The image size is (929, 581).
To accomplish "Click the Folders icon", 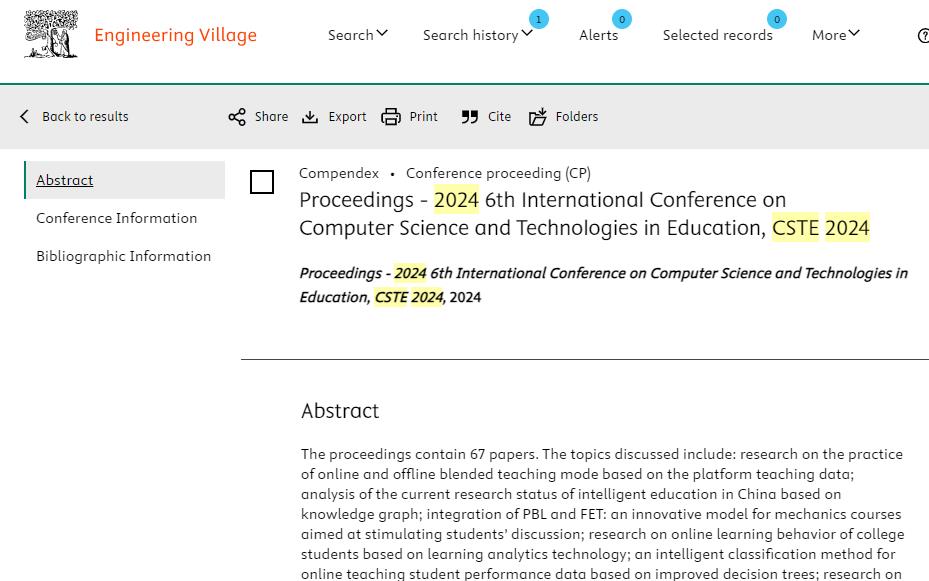I will (537, 117).
